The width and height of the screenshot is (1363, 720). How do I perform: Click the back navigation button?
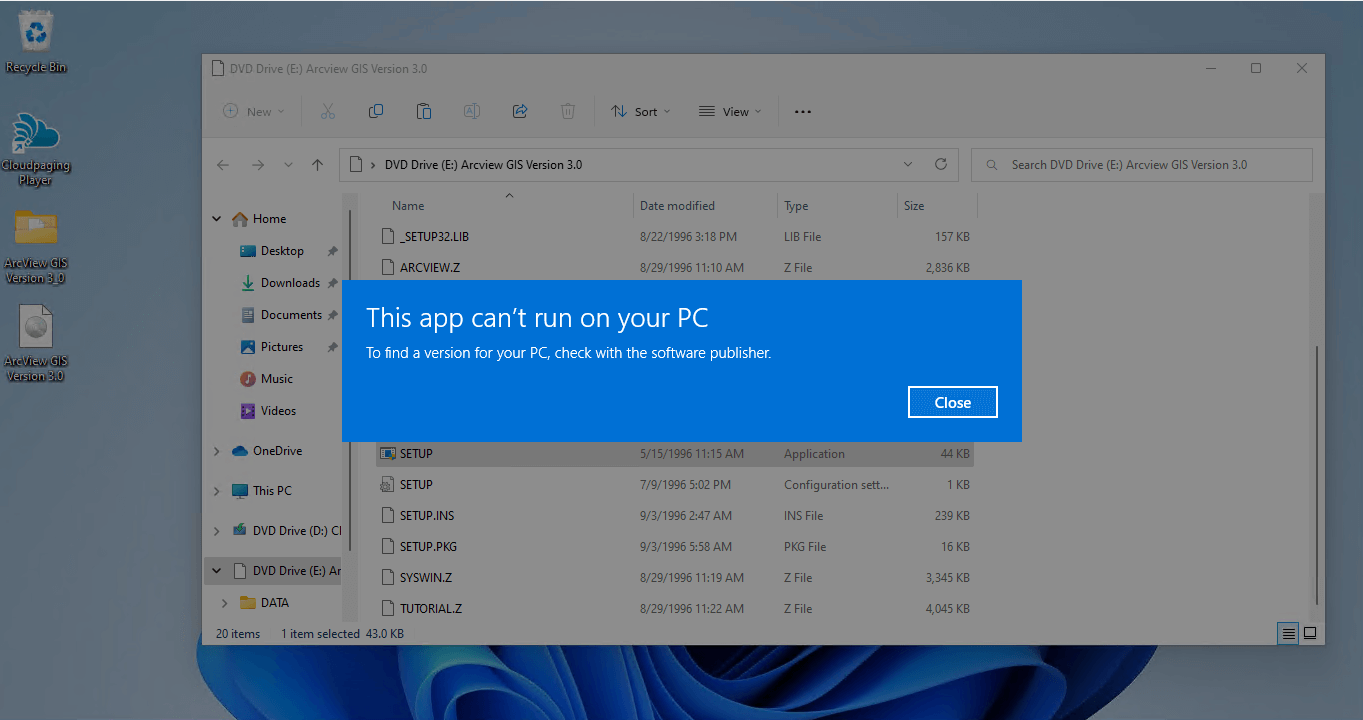[223, 164]
